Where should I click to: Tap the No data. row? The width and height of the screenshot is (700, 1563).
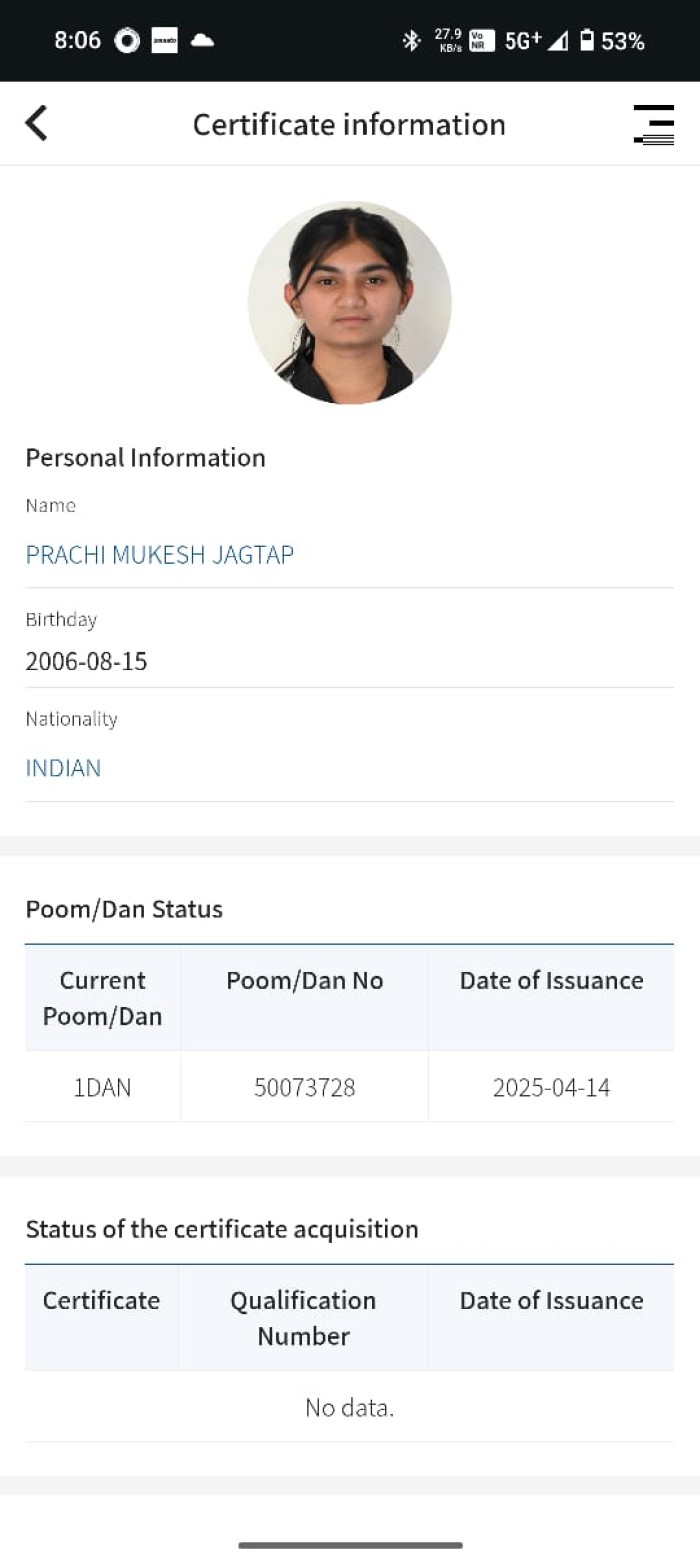(349, 1408)
